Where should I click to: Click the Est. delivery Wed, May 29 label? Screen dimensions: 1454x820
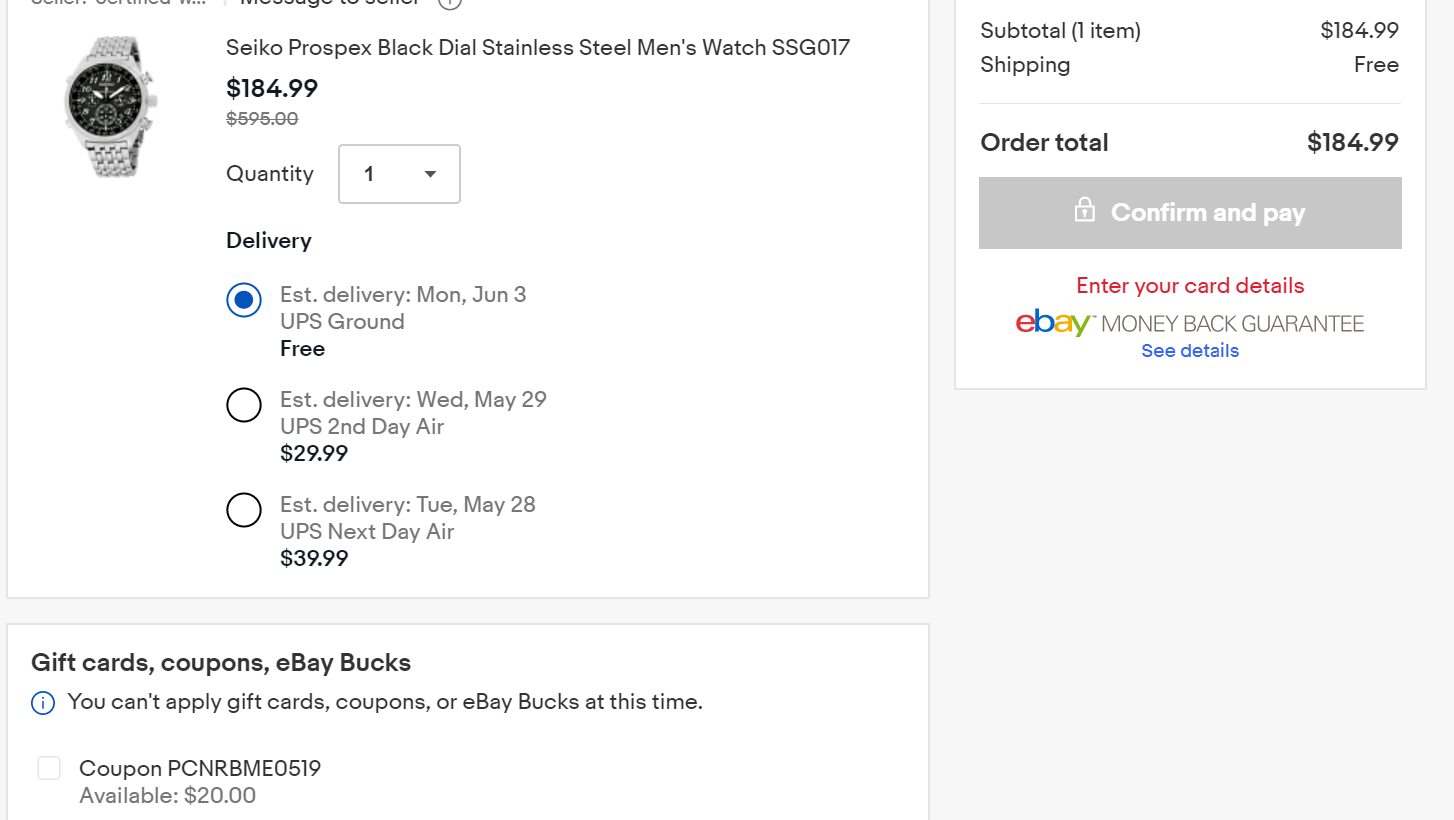[413, 399]
